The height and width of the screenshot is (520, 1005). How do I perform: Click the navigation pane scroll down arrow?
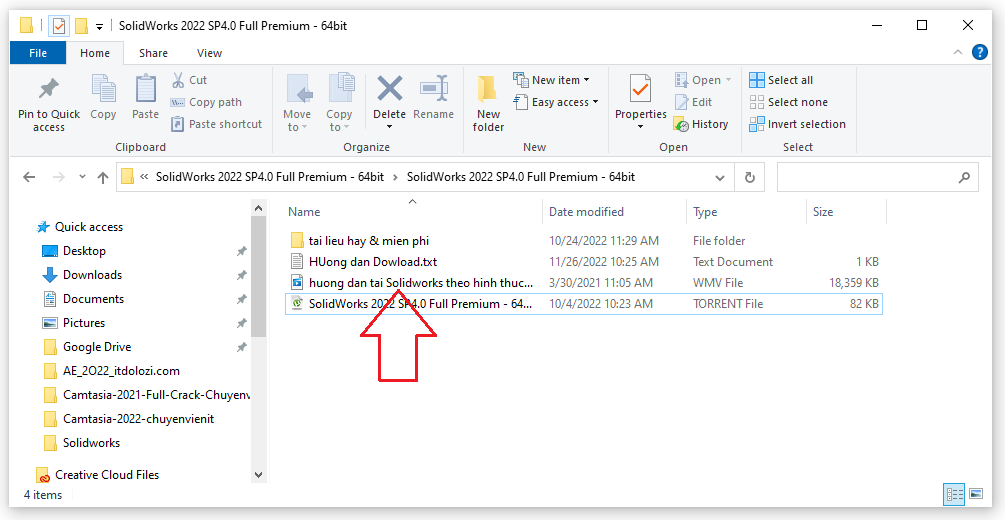(x=258, y=475)
